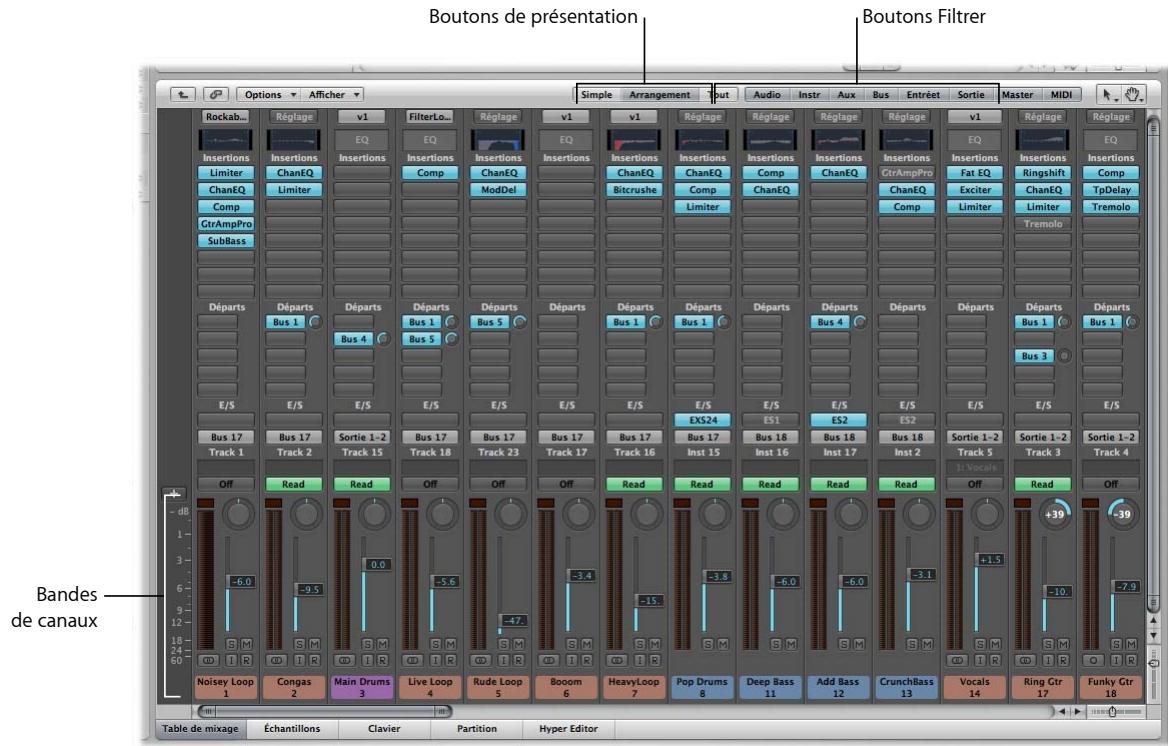This screenshot has width=1173, height=746.
Task: Mute the Vocals channel
Action: pyautogui.click(x=995, y=644)
